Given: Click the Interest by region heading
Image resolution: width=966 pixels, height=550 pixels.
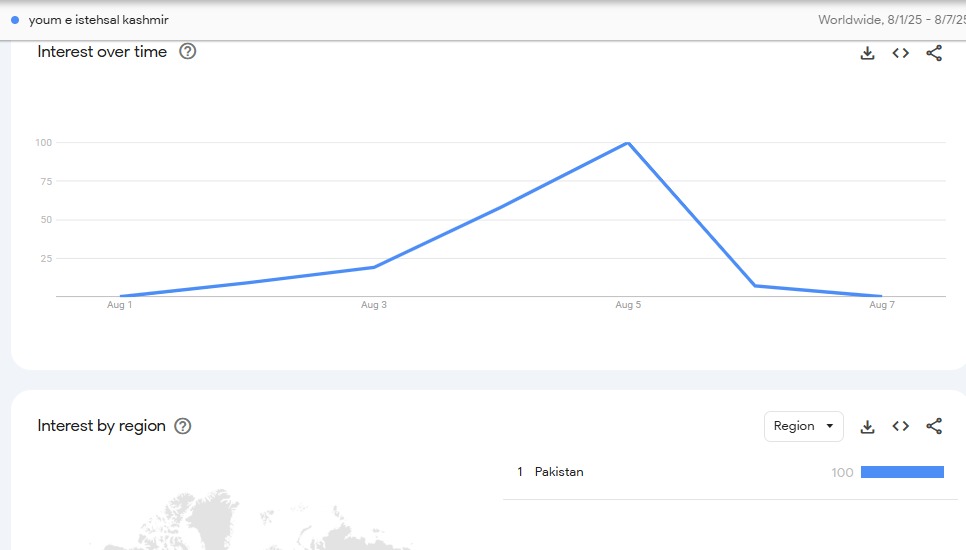Looking at the screenshot, I should pyautogui.click(x=101, y=426).
